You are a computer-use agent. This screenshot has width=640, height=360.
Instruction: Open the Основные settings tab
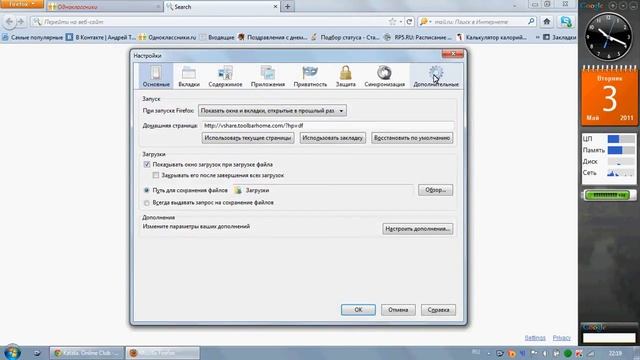click(x=156, y=76)
